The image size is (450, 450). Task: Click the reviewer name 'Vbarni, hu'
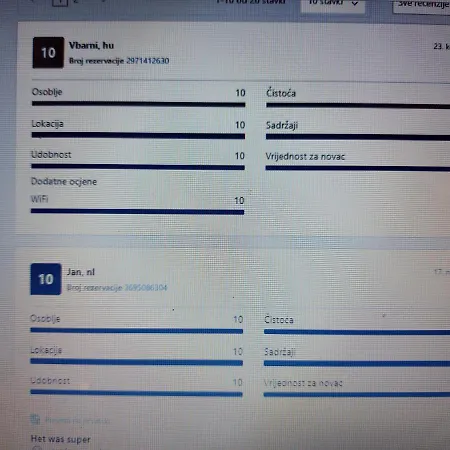(91, 45)
